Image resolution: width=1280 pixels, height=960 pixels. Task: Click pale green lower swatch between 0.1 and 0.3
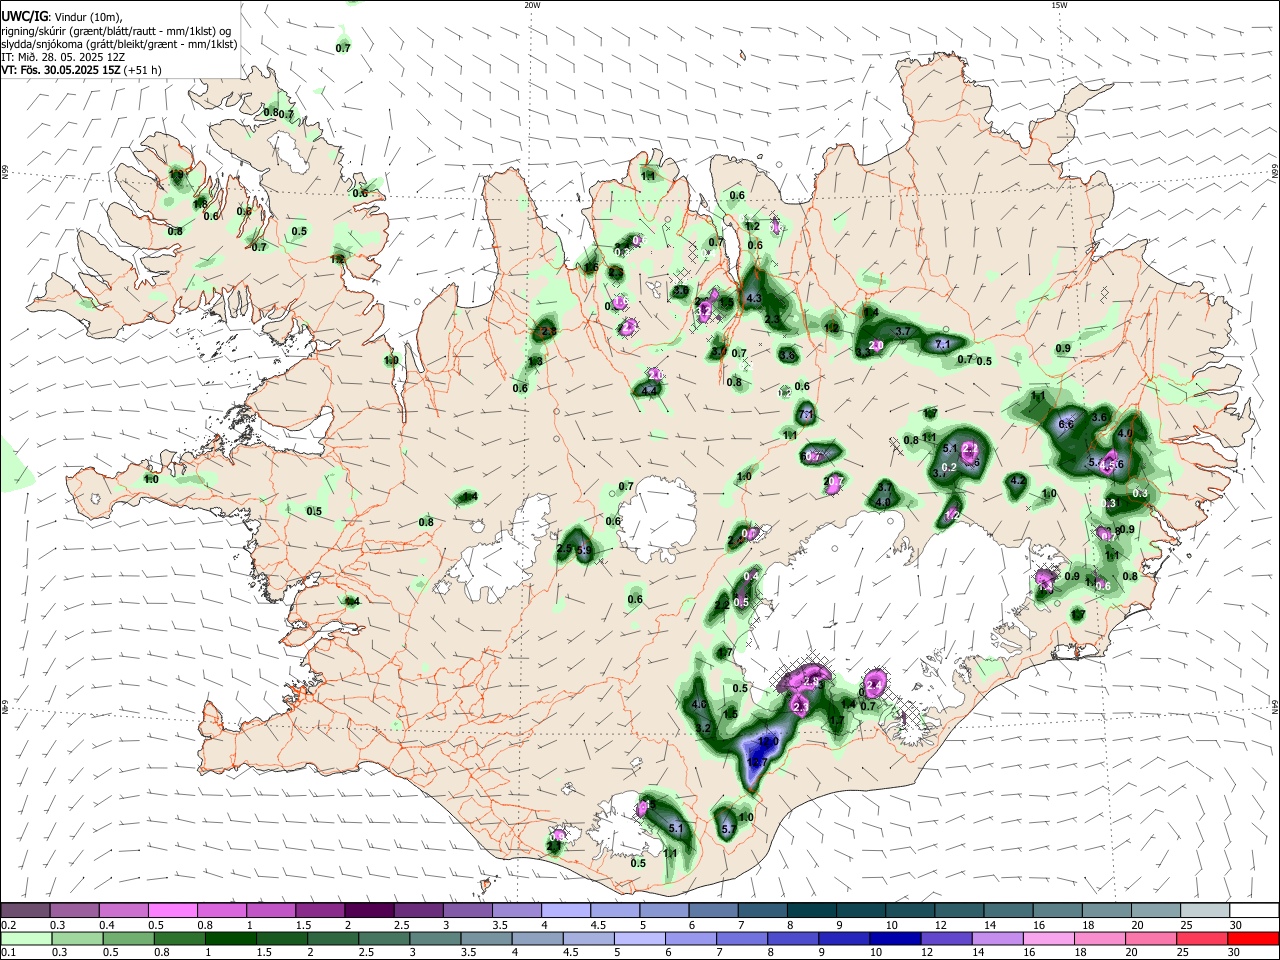click(x=25, y=939)
